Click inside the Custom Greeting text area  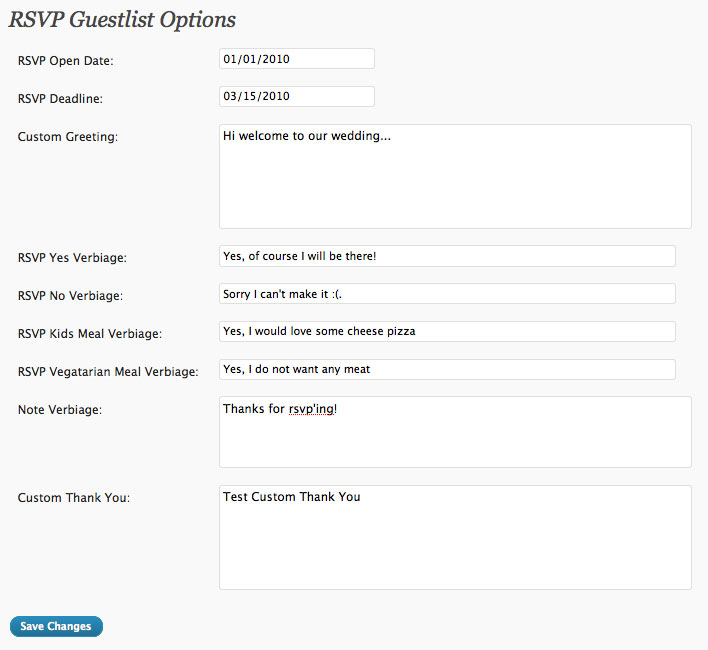pyautogui.click(x=455, y=177)
